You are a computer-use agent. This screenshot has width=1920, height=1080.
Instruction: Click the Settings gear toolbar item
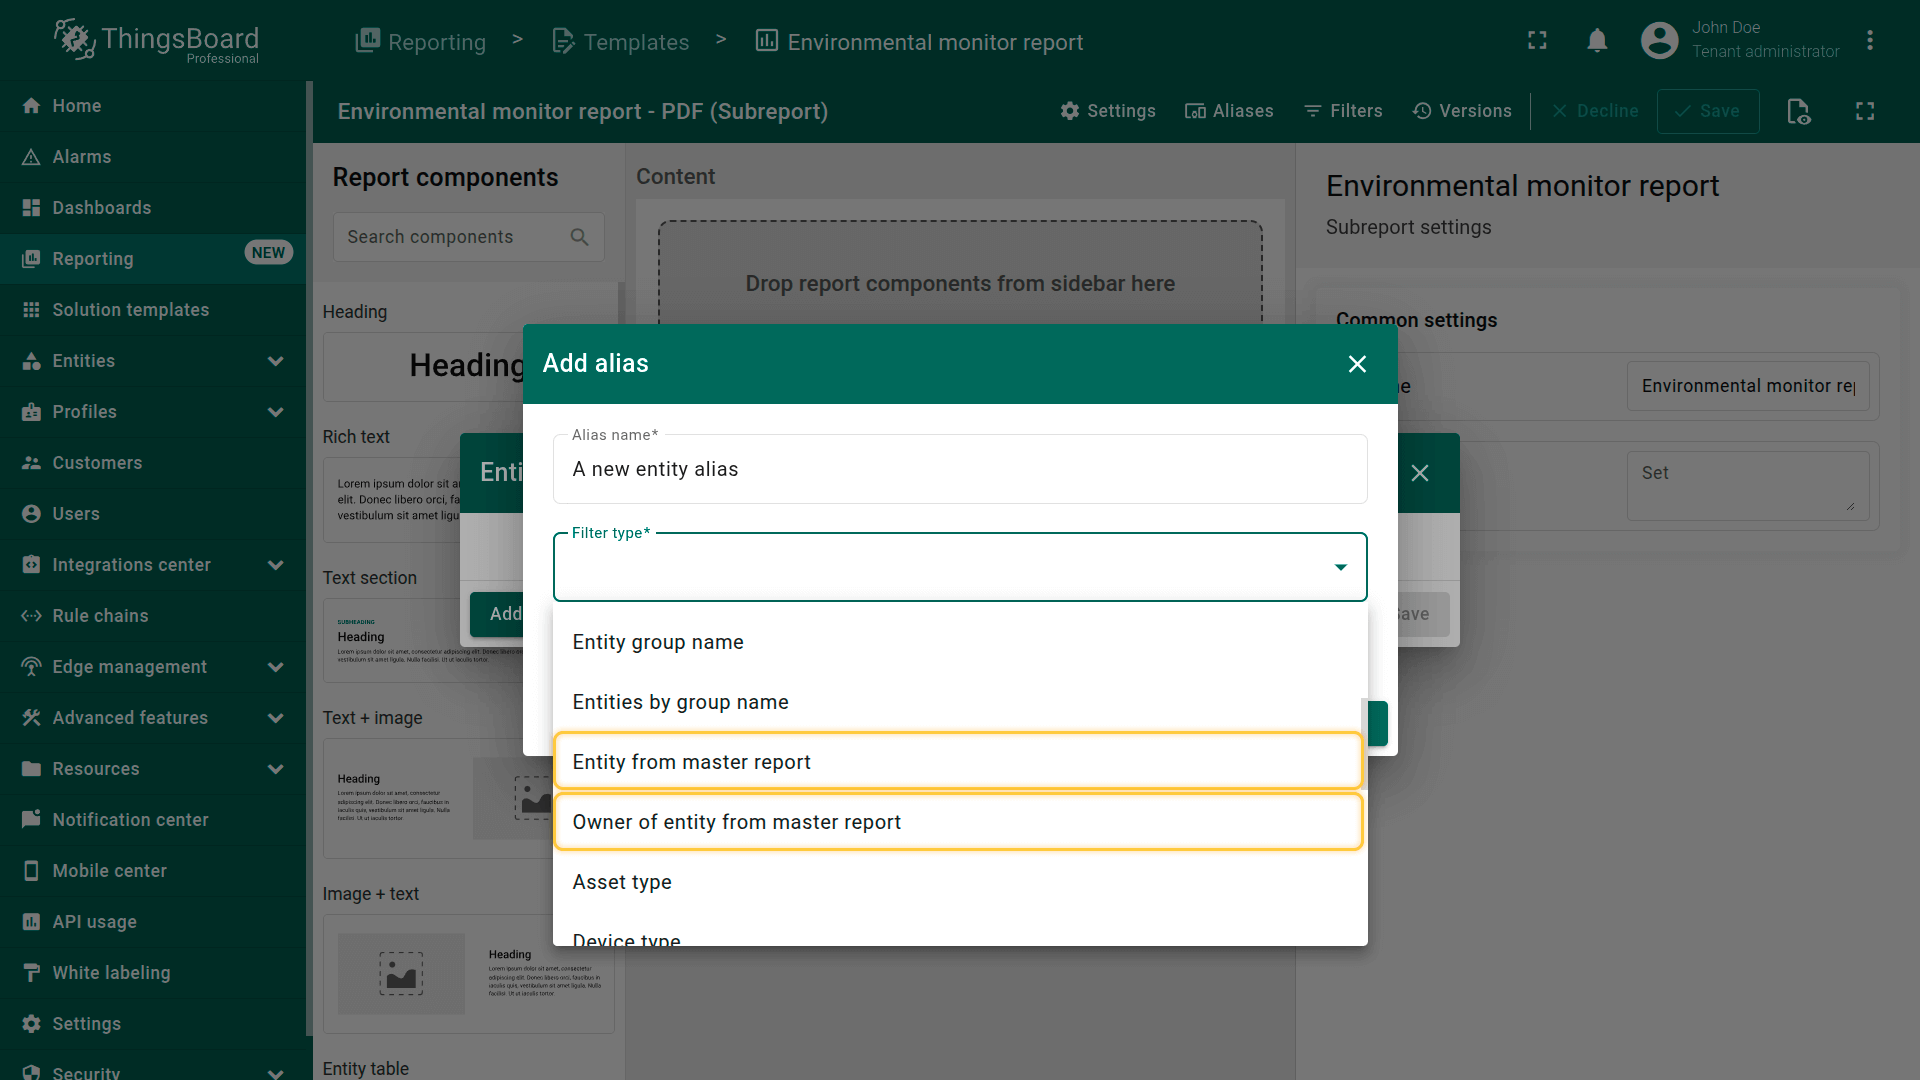(1108, 111)
